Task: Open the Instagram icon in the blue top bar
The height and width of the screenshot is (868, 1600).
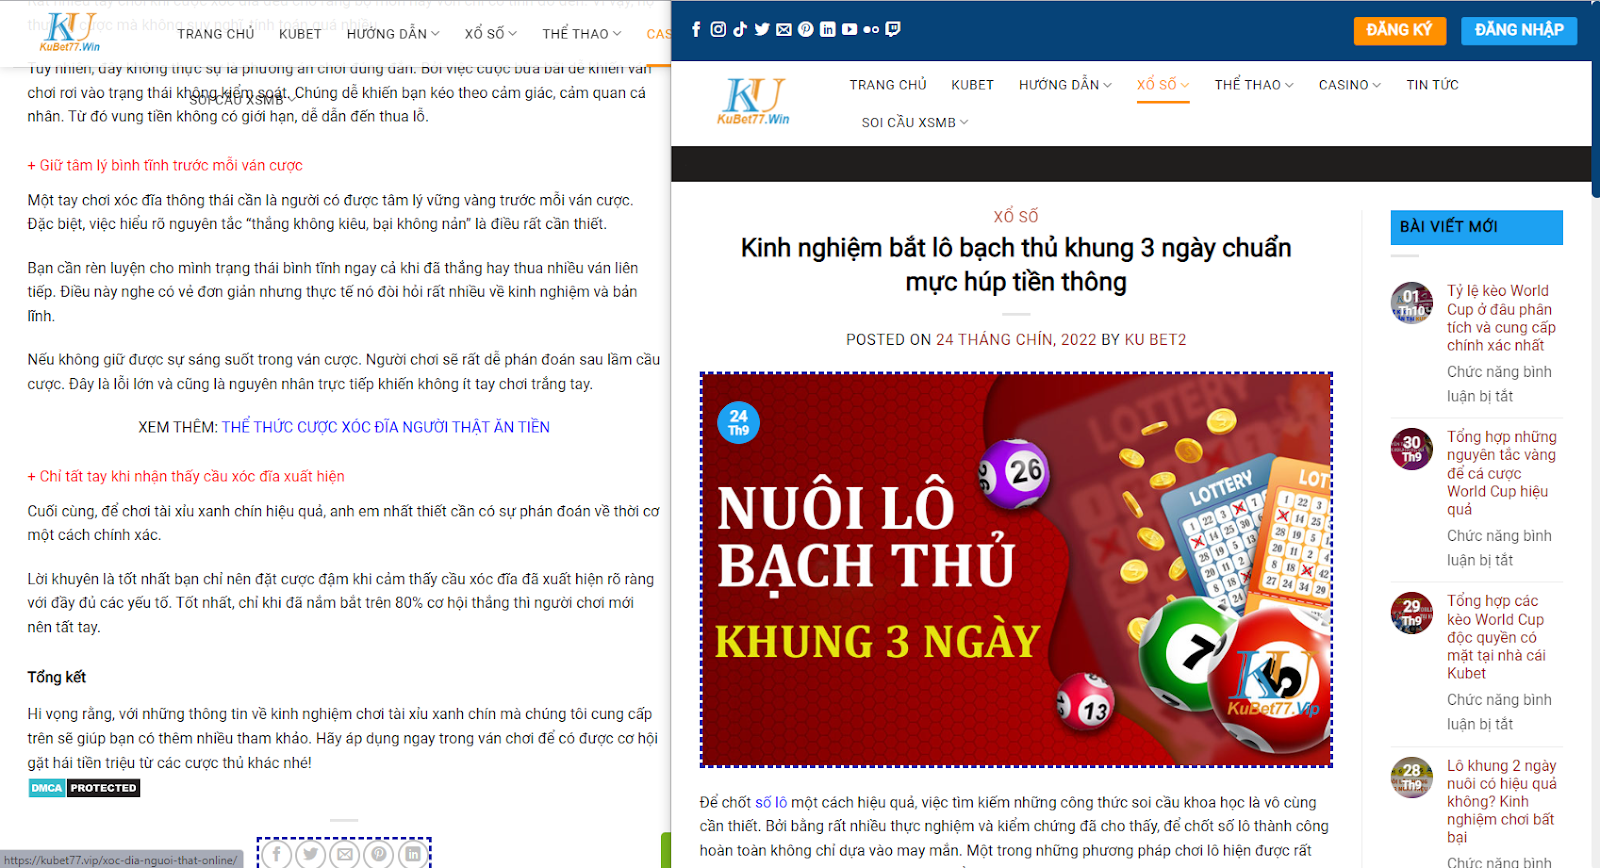Action: point(718,29)
